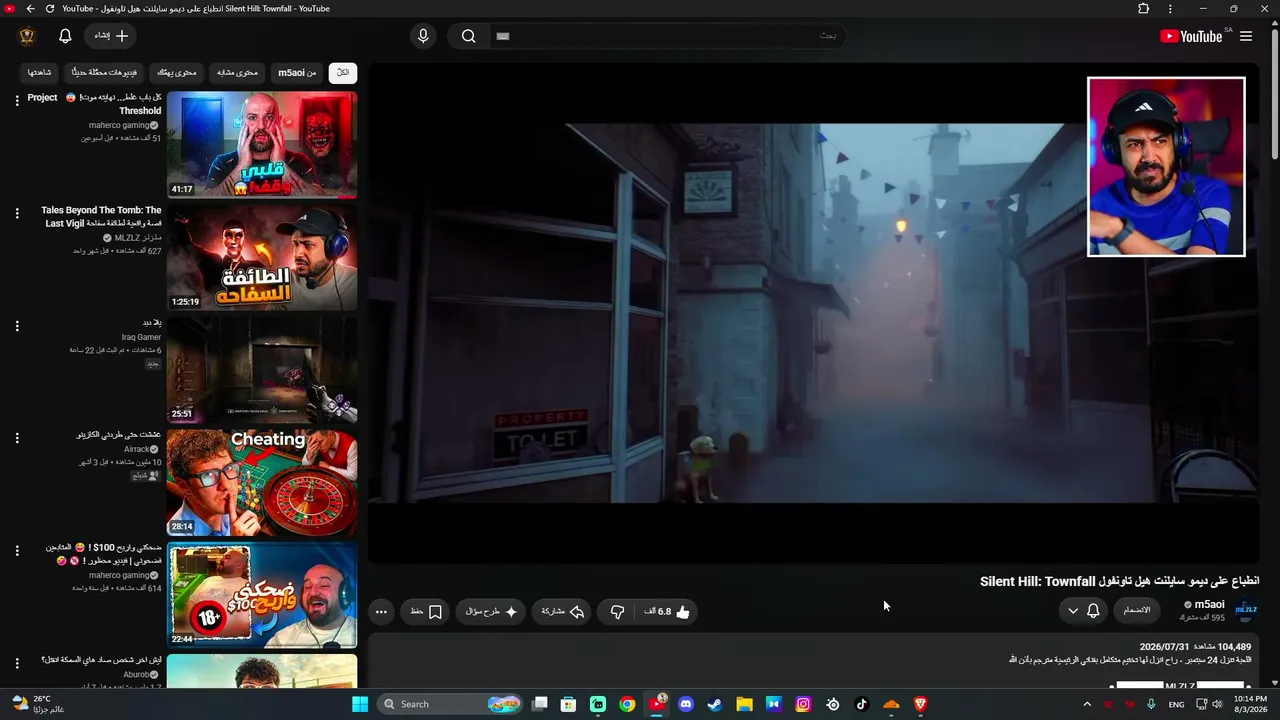Image resolution: width=1280 pixels, height=720 pixels.
Task: Open the Cheating roulette thumbnail
Action: tap(262, 483)
